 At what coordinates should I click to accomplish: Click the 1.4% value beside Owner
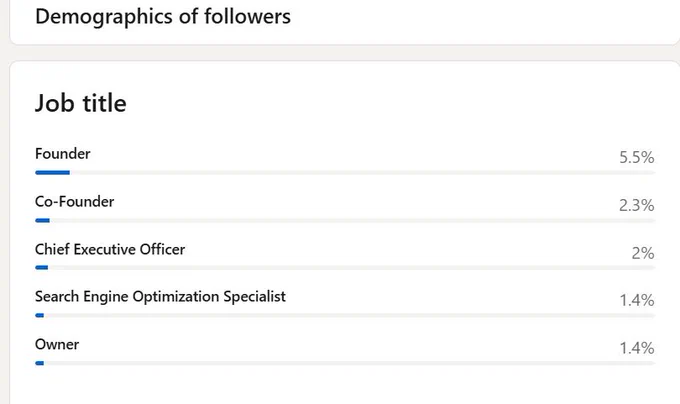point(637,348)
